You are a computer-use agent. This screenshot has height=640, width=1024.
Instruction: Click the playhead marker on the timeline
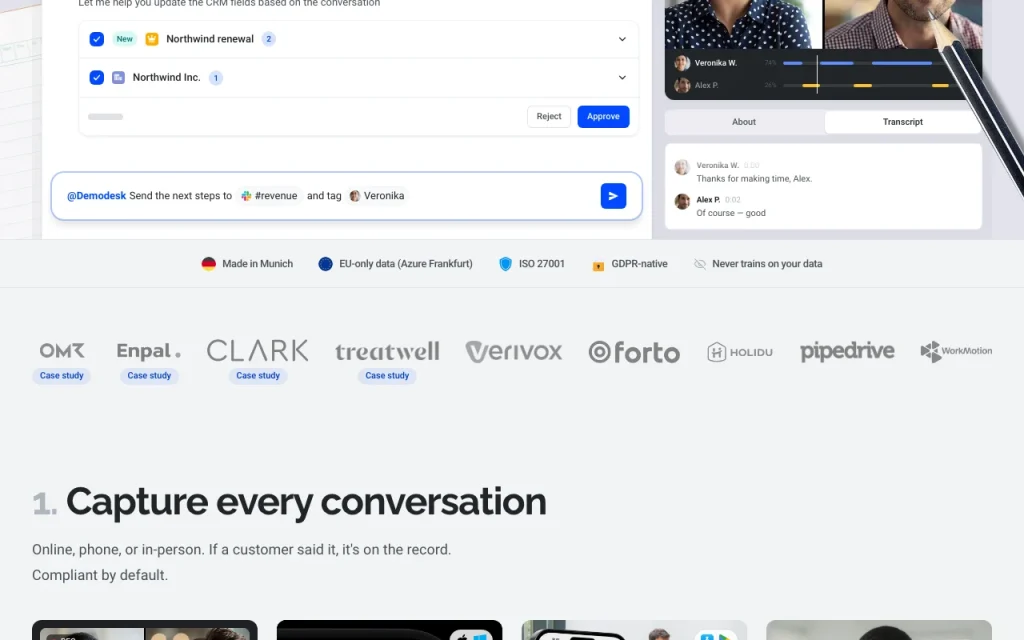(x=817, y=74)
